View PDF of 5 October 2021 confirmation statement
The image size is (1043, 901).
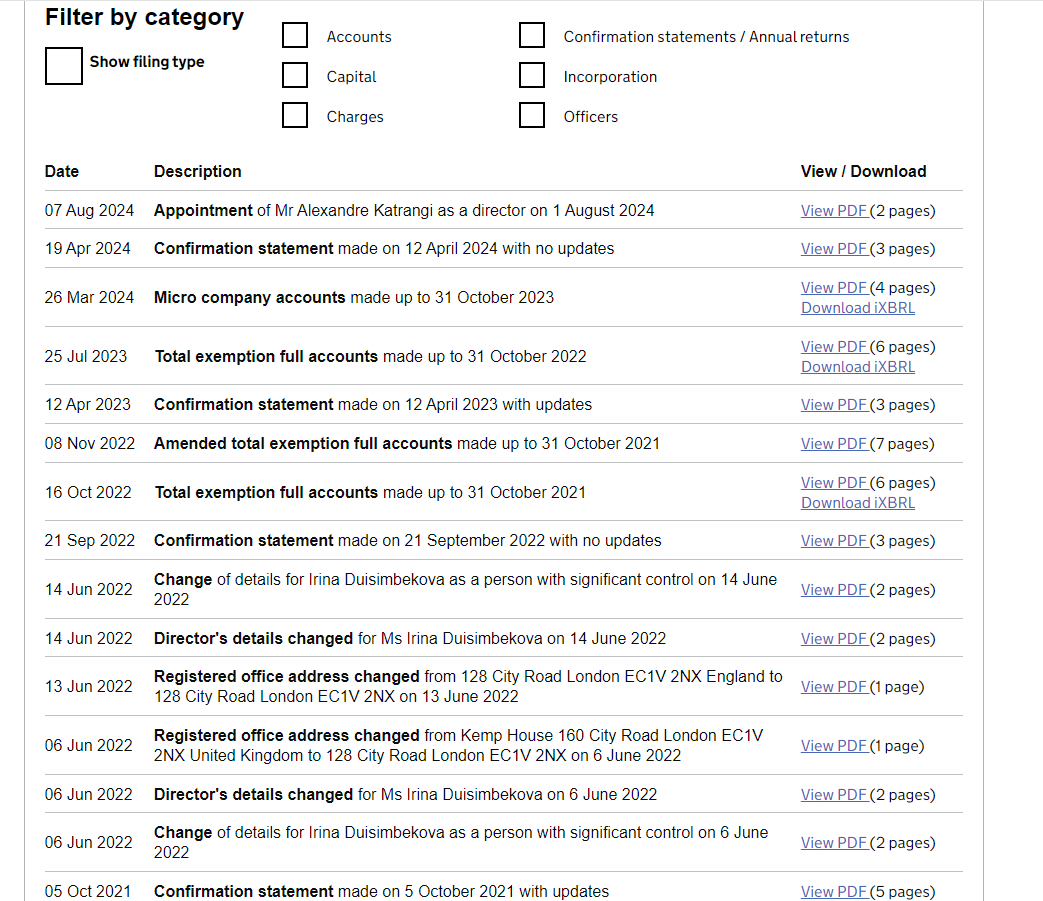point(834,892)
